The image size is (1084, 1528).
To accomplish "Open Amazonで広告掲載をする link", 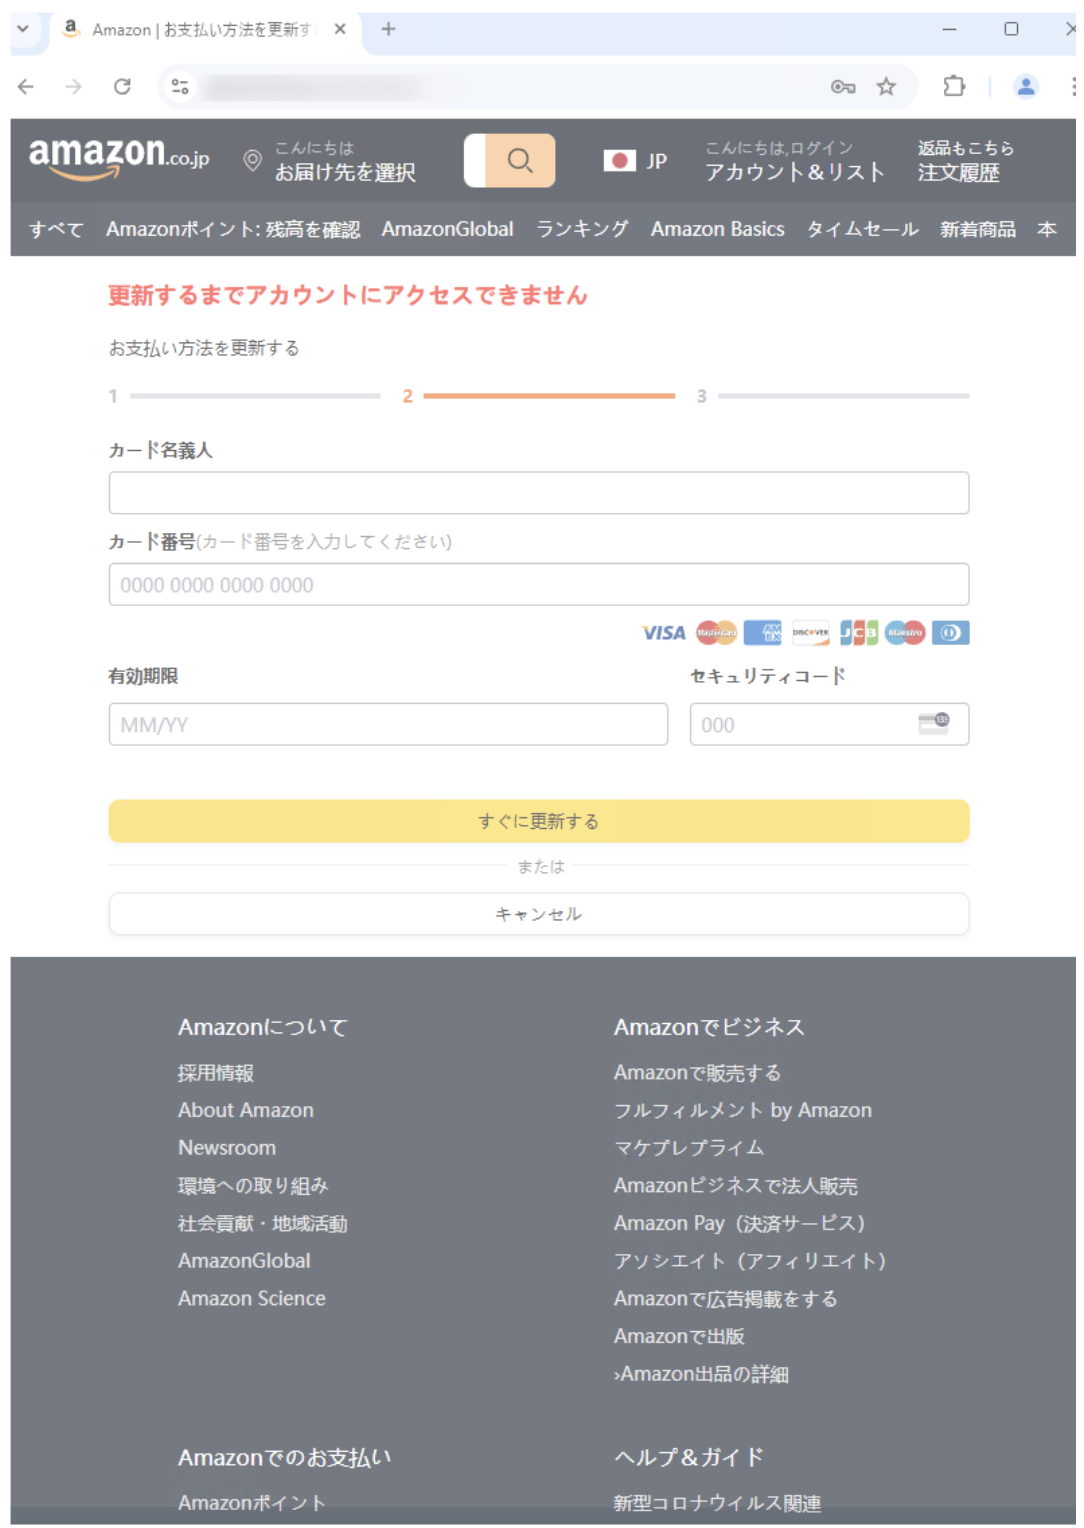I will pos(726,1298).
